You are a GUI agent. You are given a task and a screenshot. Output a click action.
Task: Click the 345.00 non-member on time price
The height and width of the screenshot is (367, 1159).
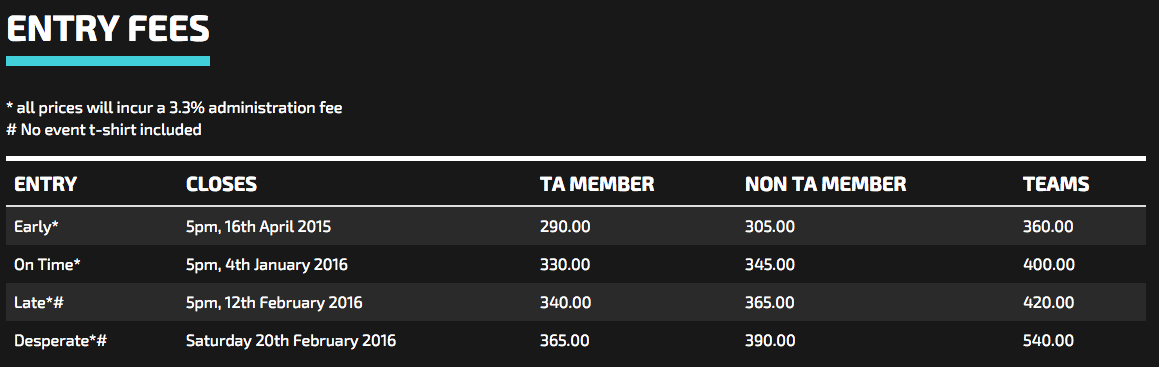click(x=770, y=264)
